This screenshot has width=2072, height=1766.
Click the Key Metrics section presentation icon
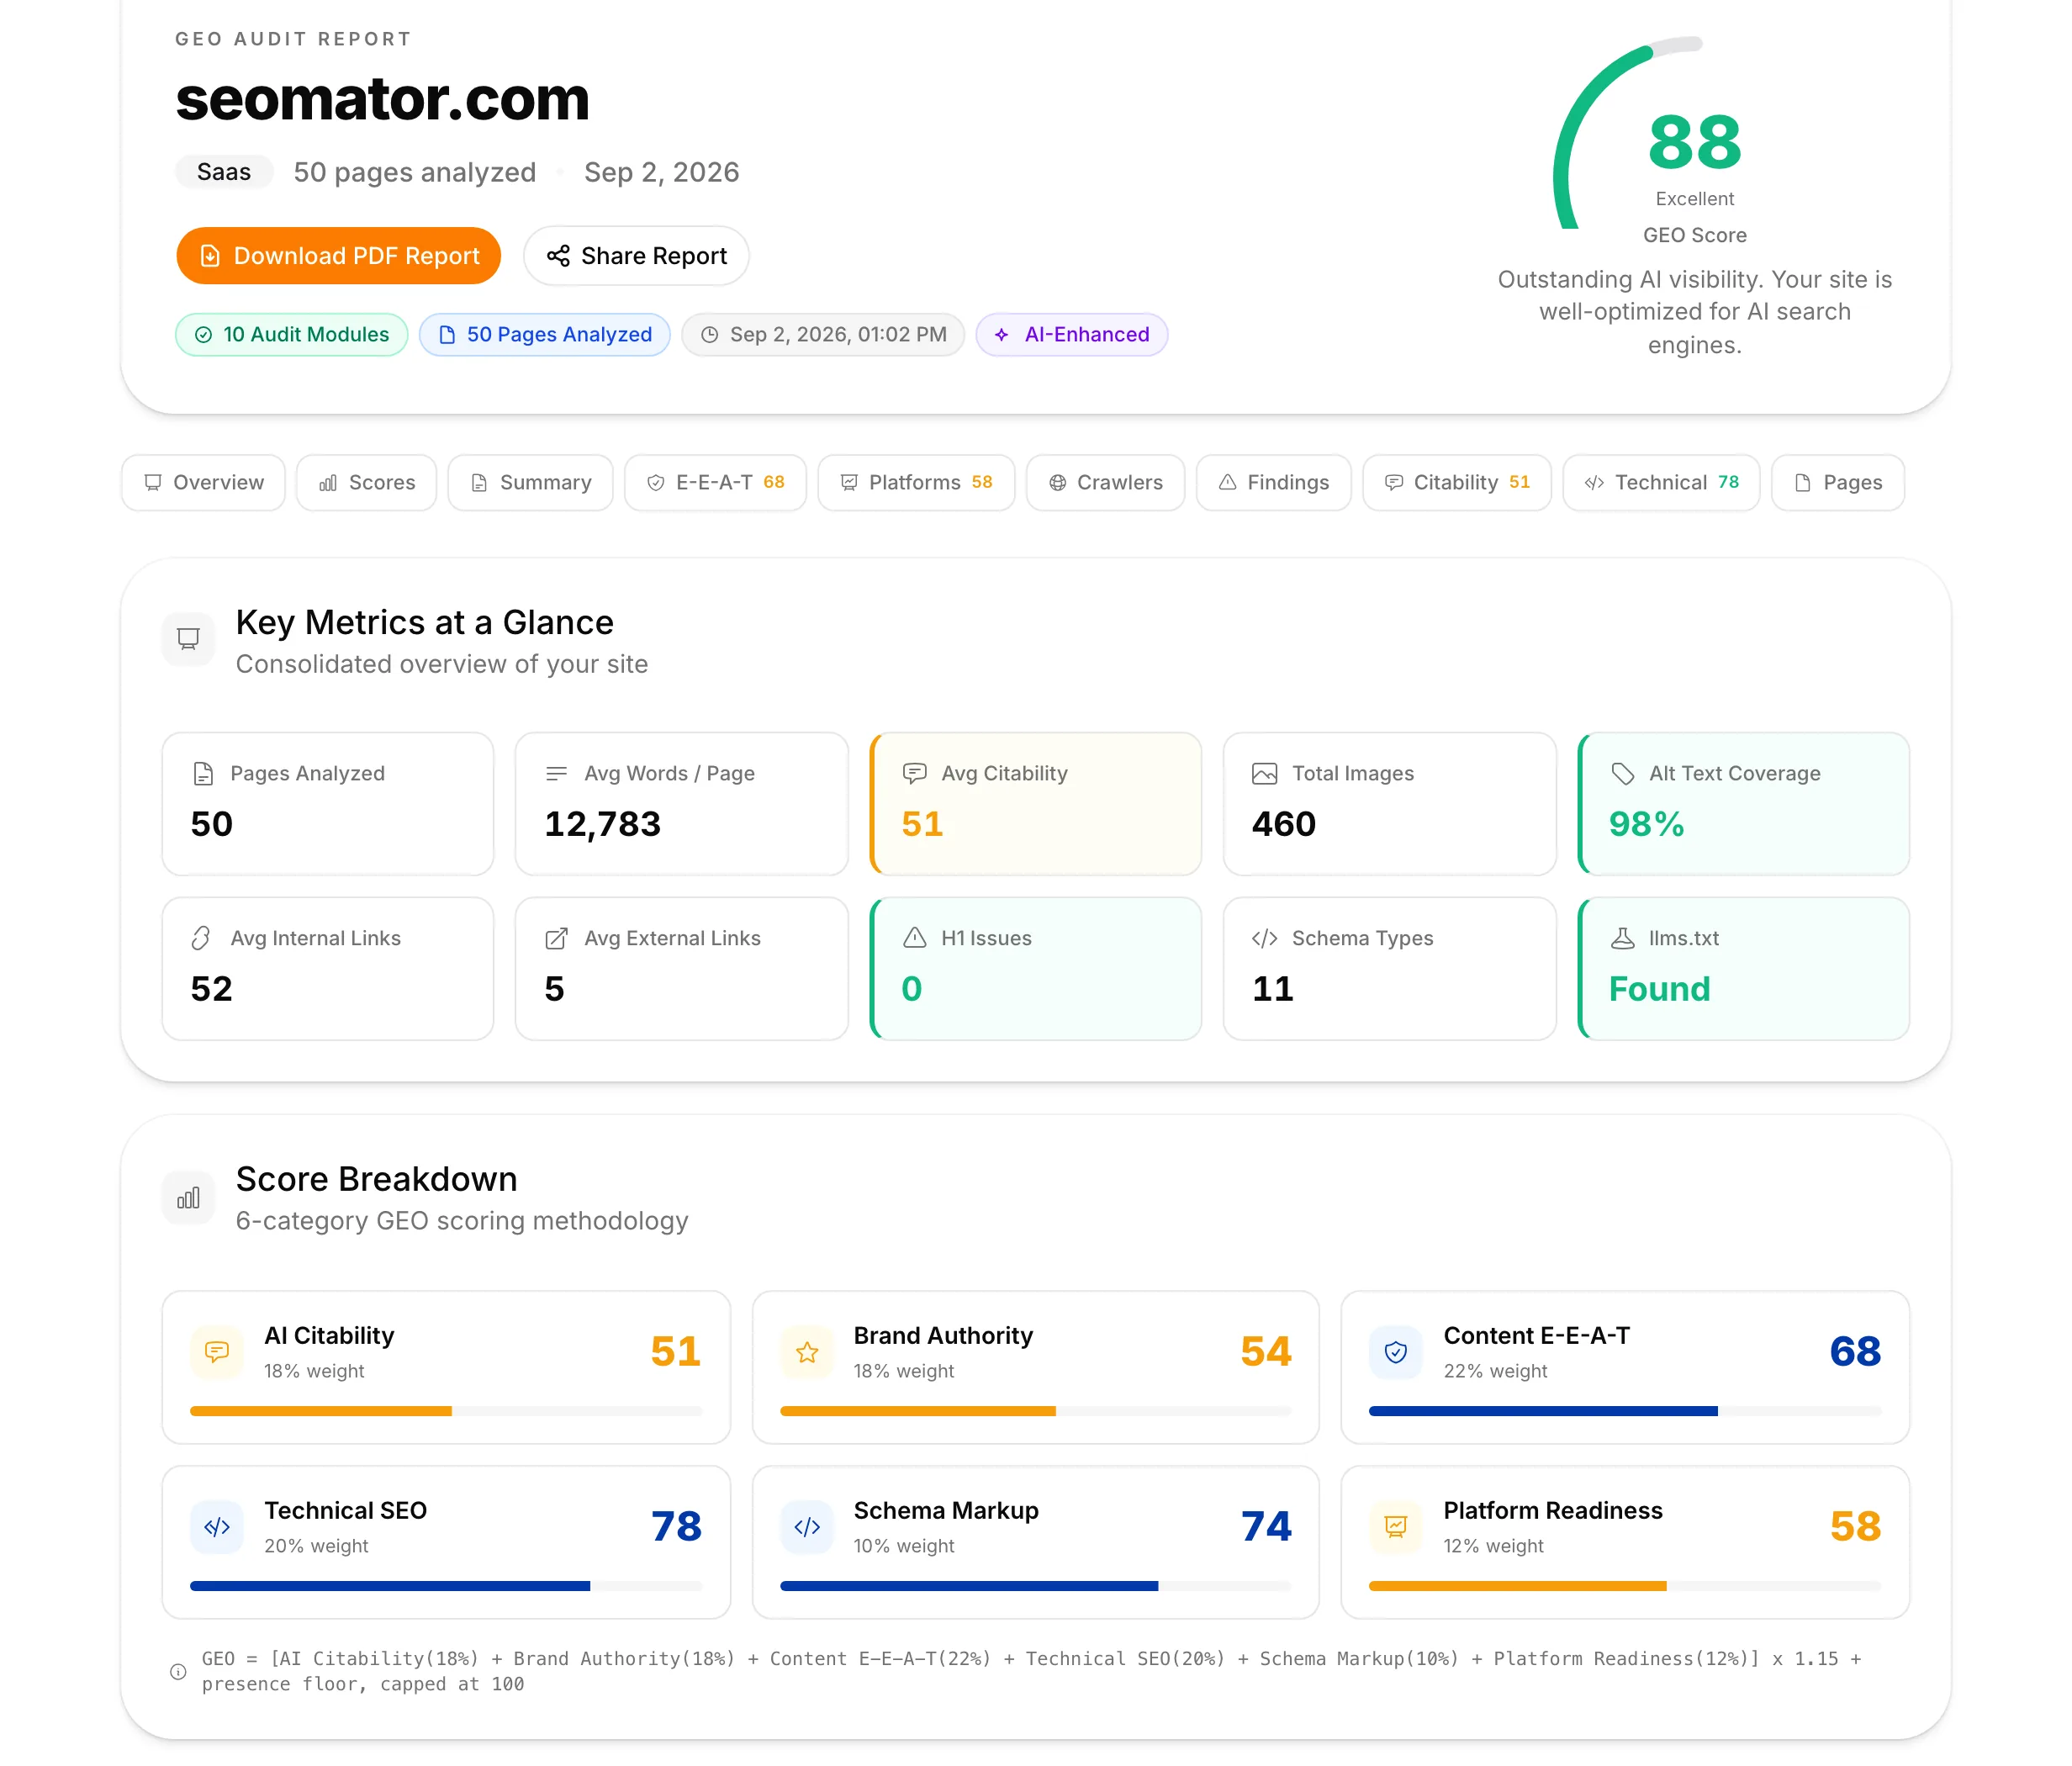188,639
